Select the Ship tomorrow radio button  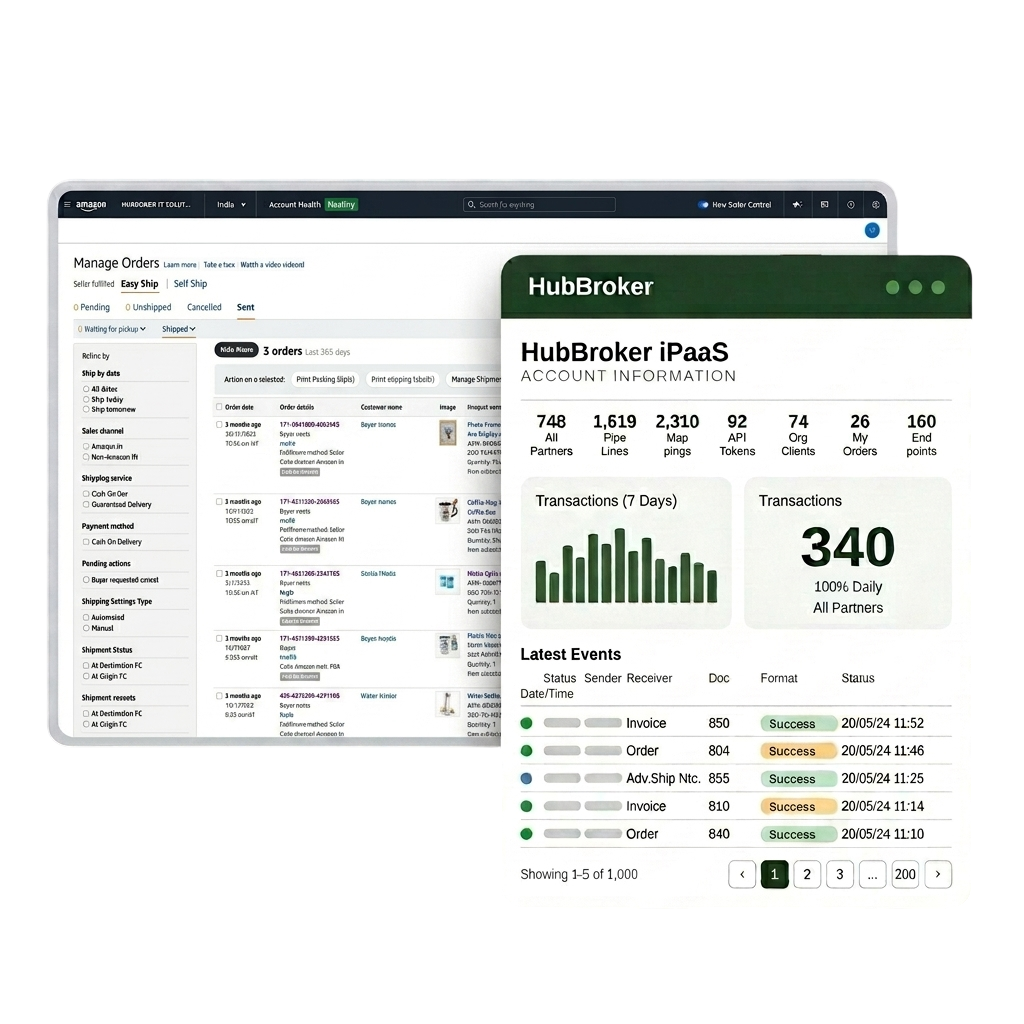[86, 409]
